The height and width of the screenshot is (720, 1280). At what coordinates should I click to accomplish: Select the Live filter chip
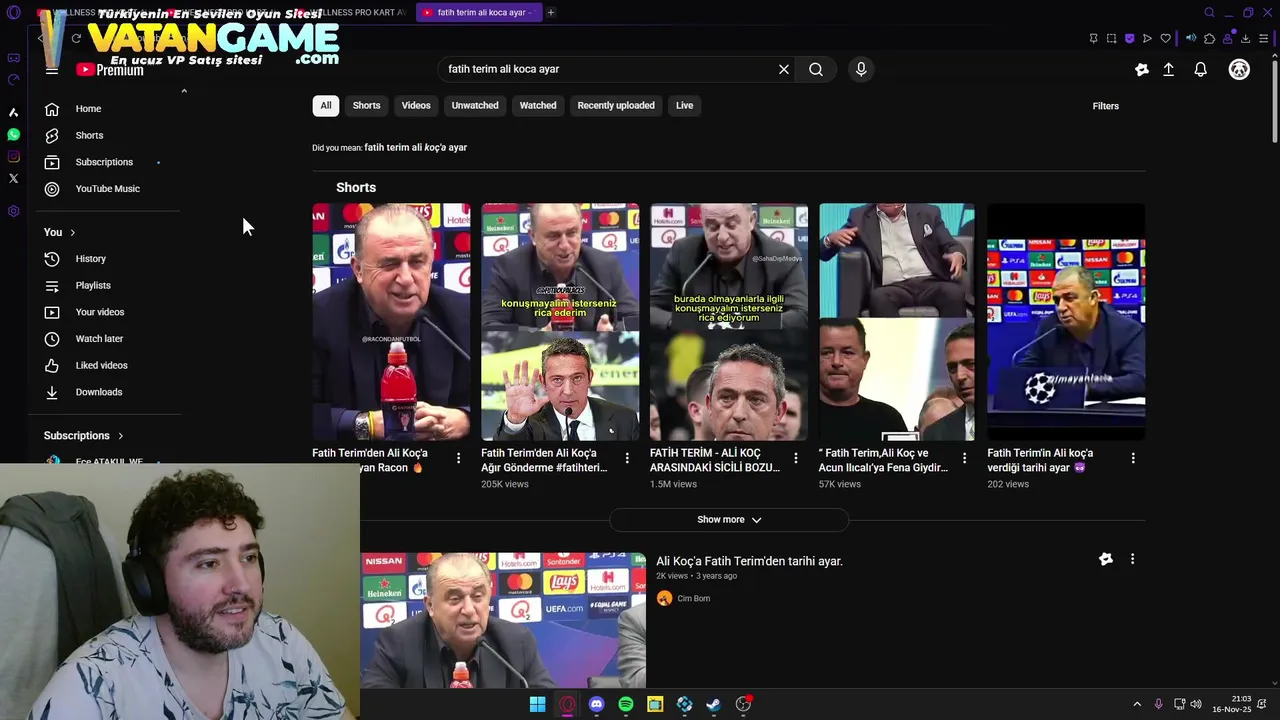pos(684,105)
